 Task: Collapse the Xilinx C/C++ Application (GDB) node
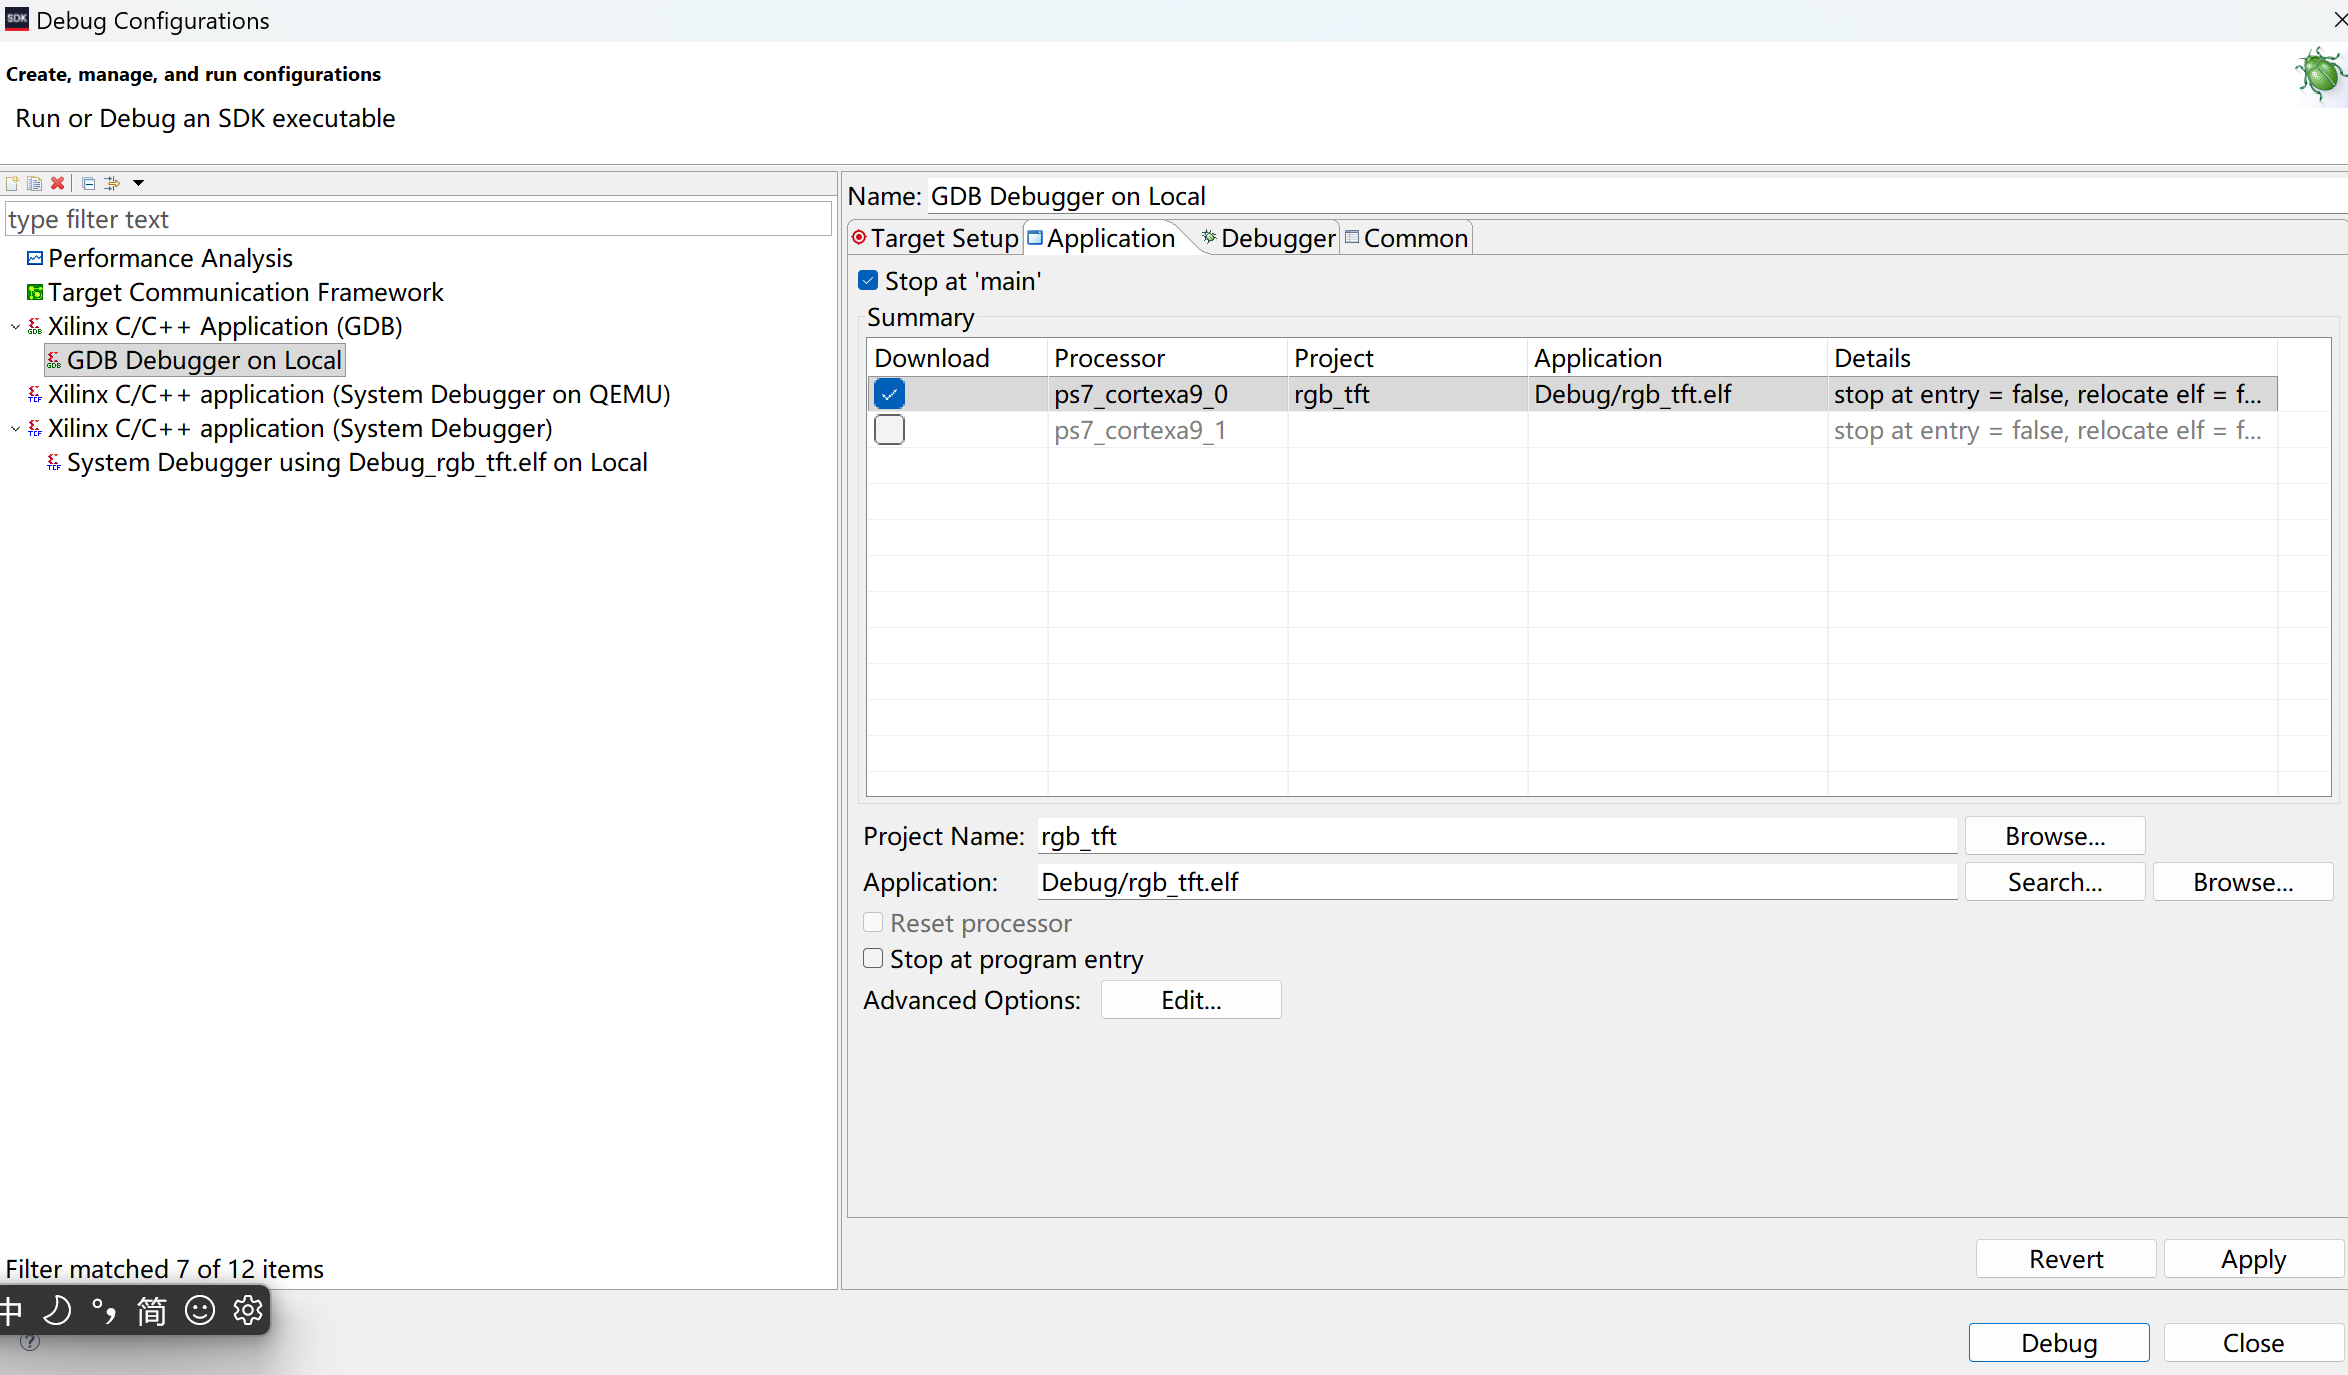click(x=15, y=327)
